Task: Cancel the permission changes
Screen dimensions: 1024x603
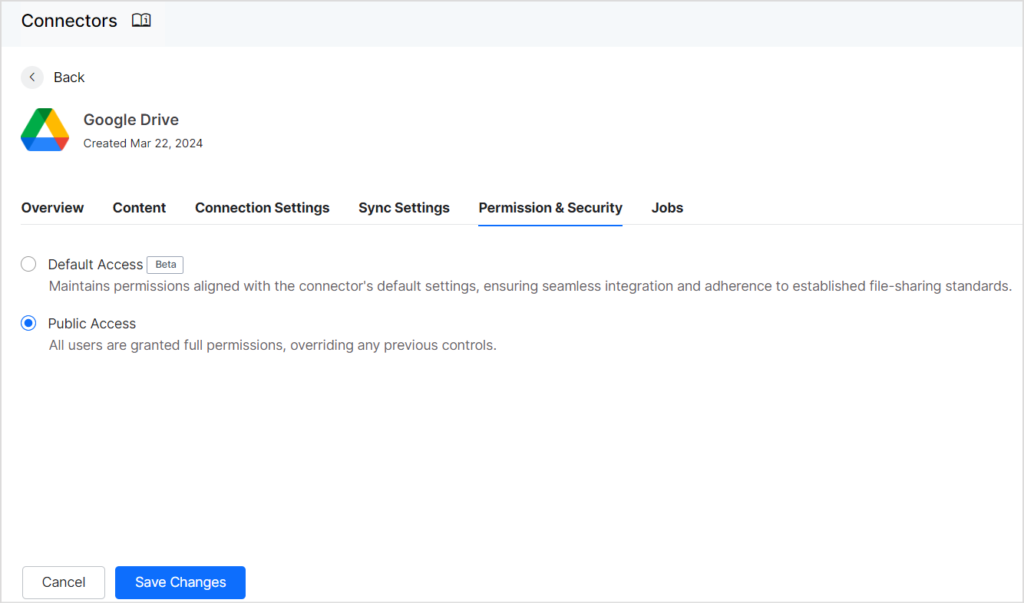Action: [63, 582]
